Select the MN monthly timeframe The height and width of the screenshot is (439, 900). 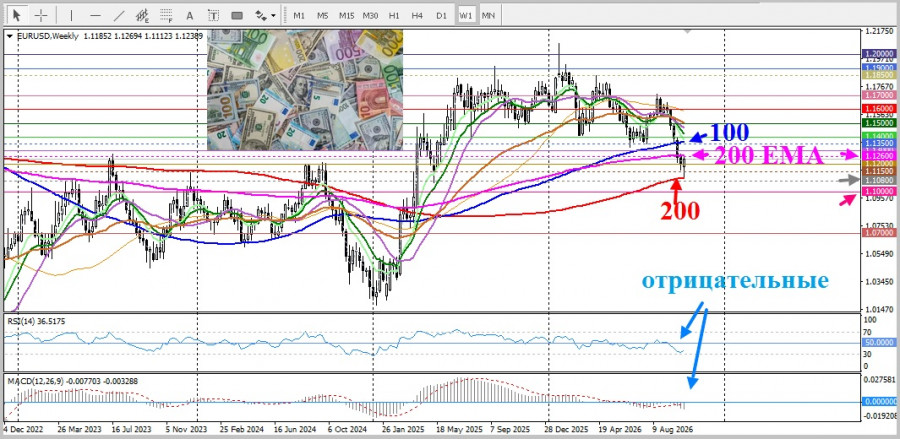[x=488, y=15]
